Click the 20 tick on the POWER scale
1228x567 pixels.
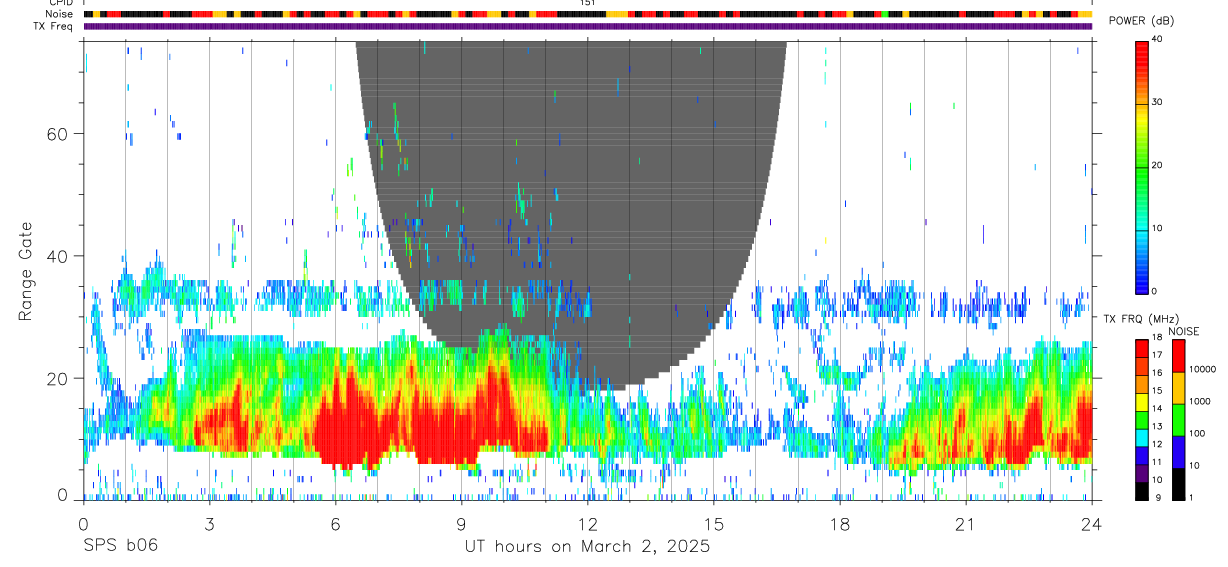tap(1156, 165)
